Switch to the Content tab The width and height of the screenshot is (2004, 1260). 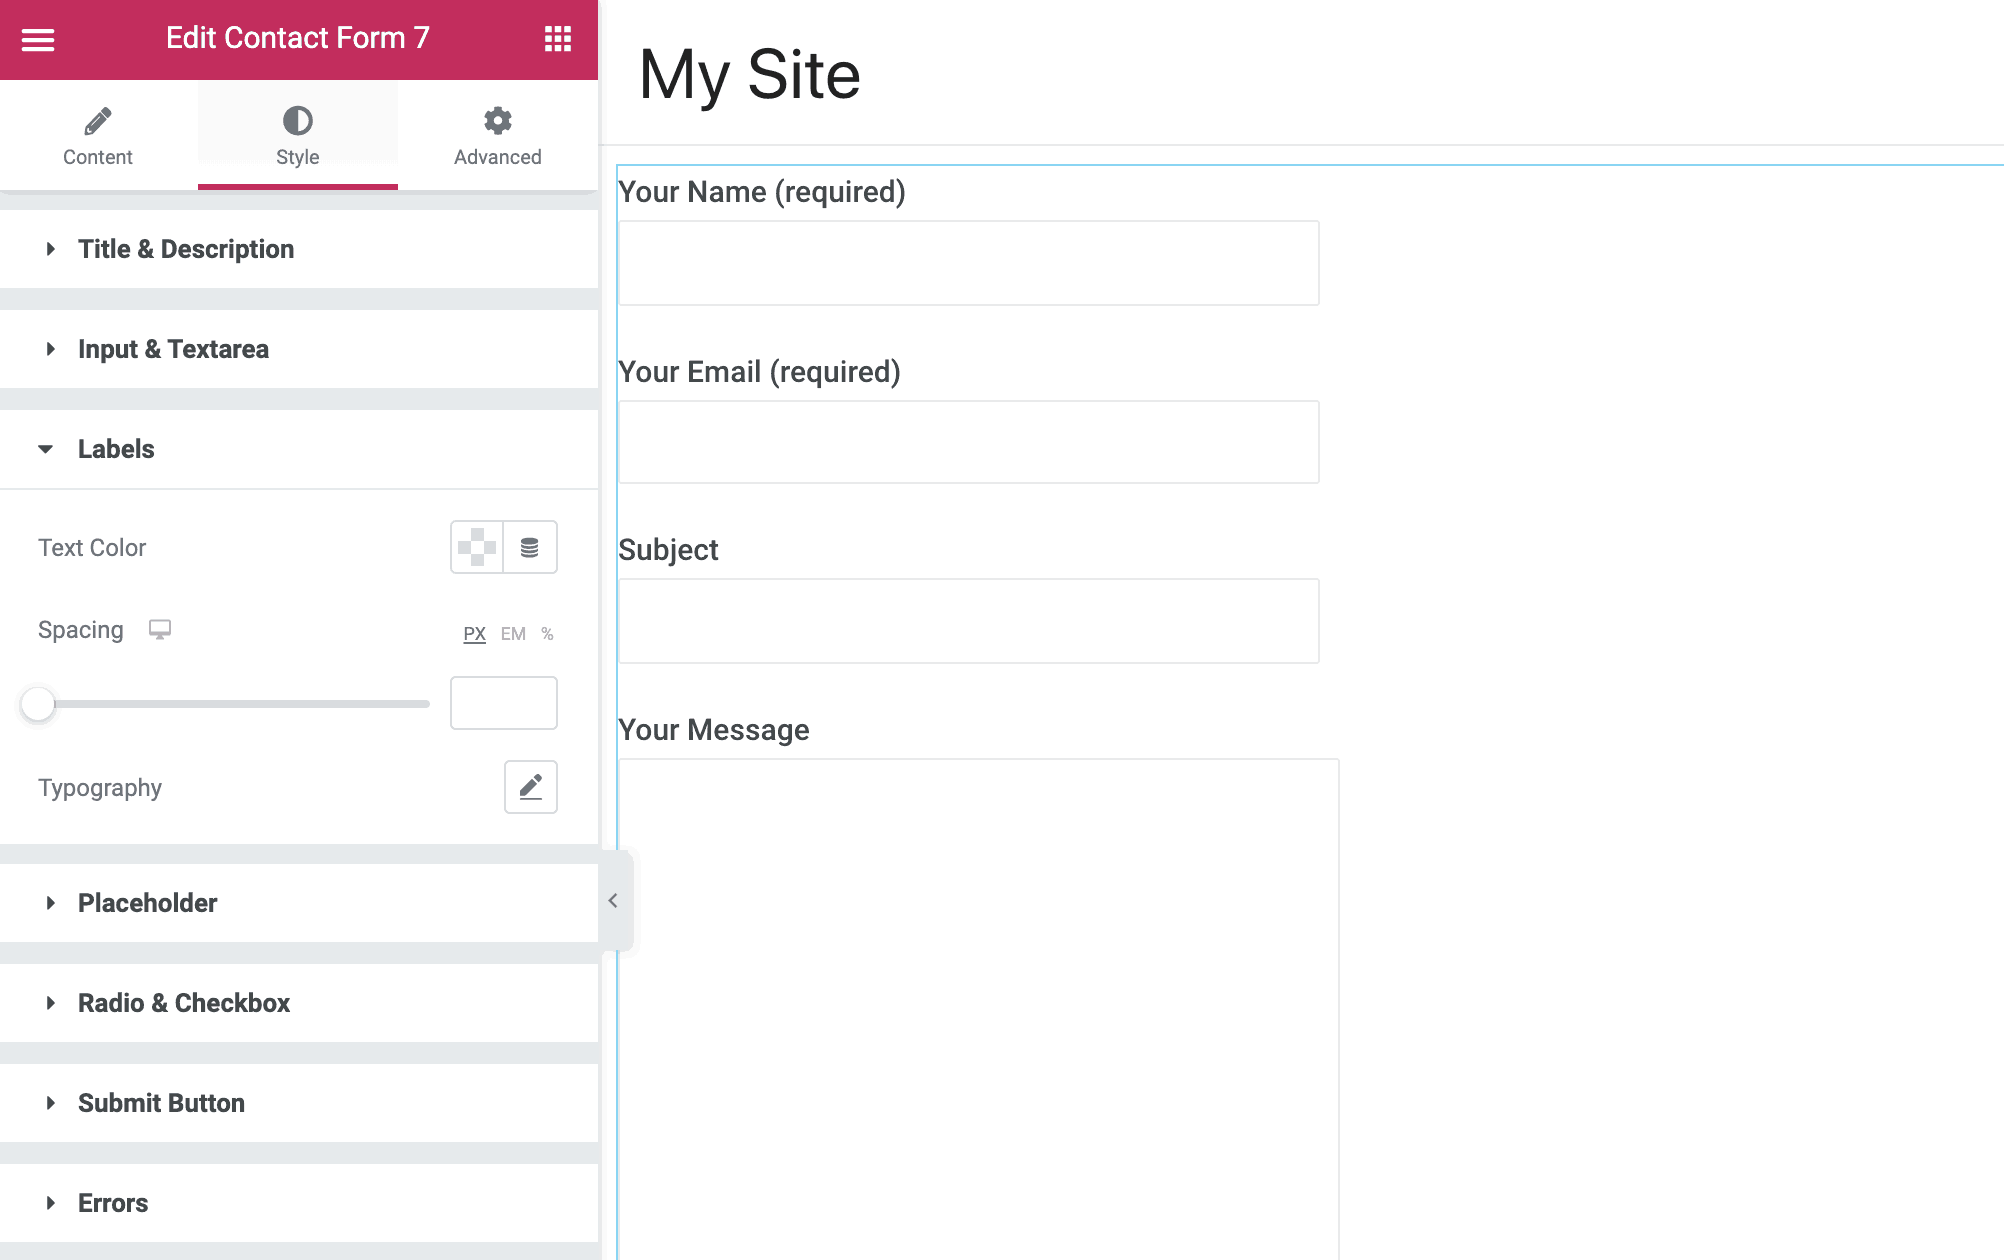click(97, 136)
